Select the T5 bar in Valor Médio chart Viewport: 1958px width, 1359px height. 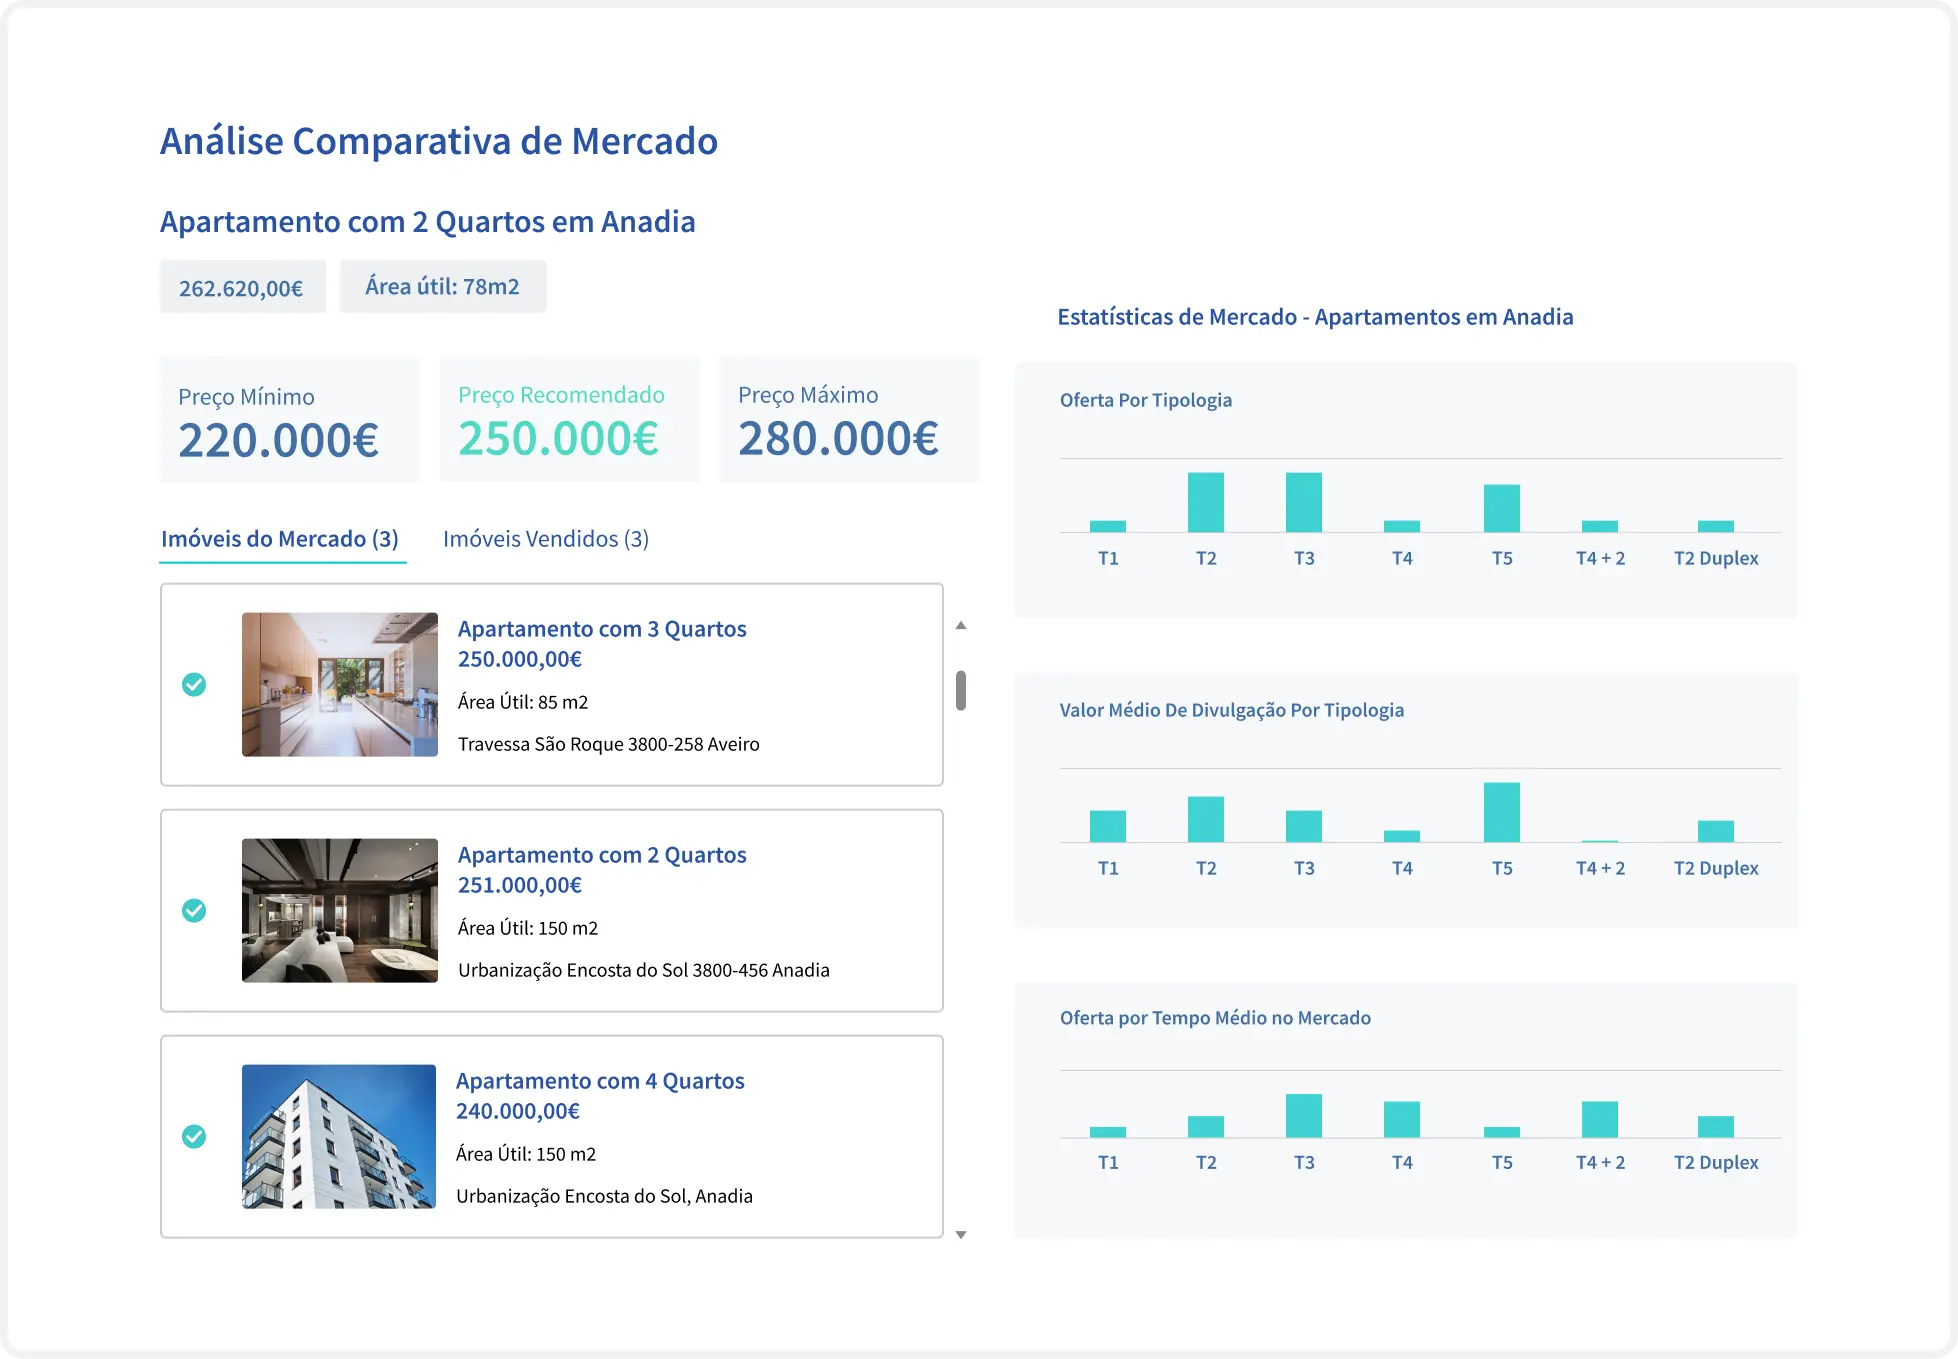[x=1501, y=810]
